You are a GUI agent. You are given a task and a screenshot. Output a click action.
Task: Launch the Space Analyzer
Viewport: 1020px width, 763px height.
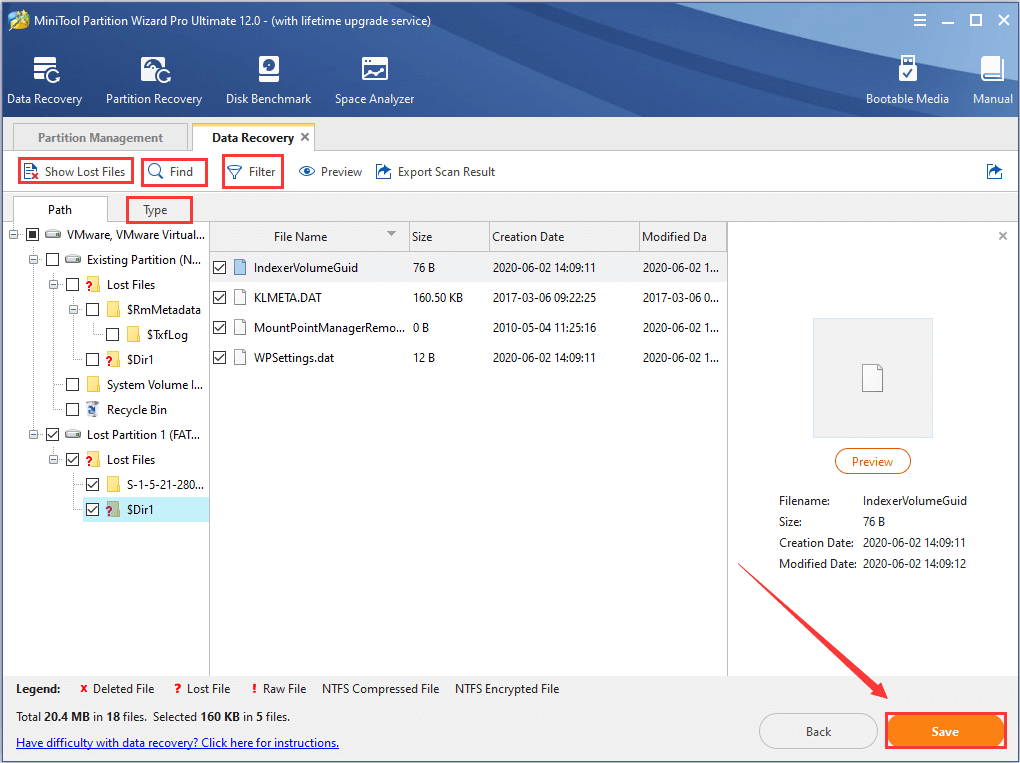pos(373,78)
